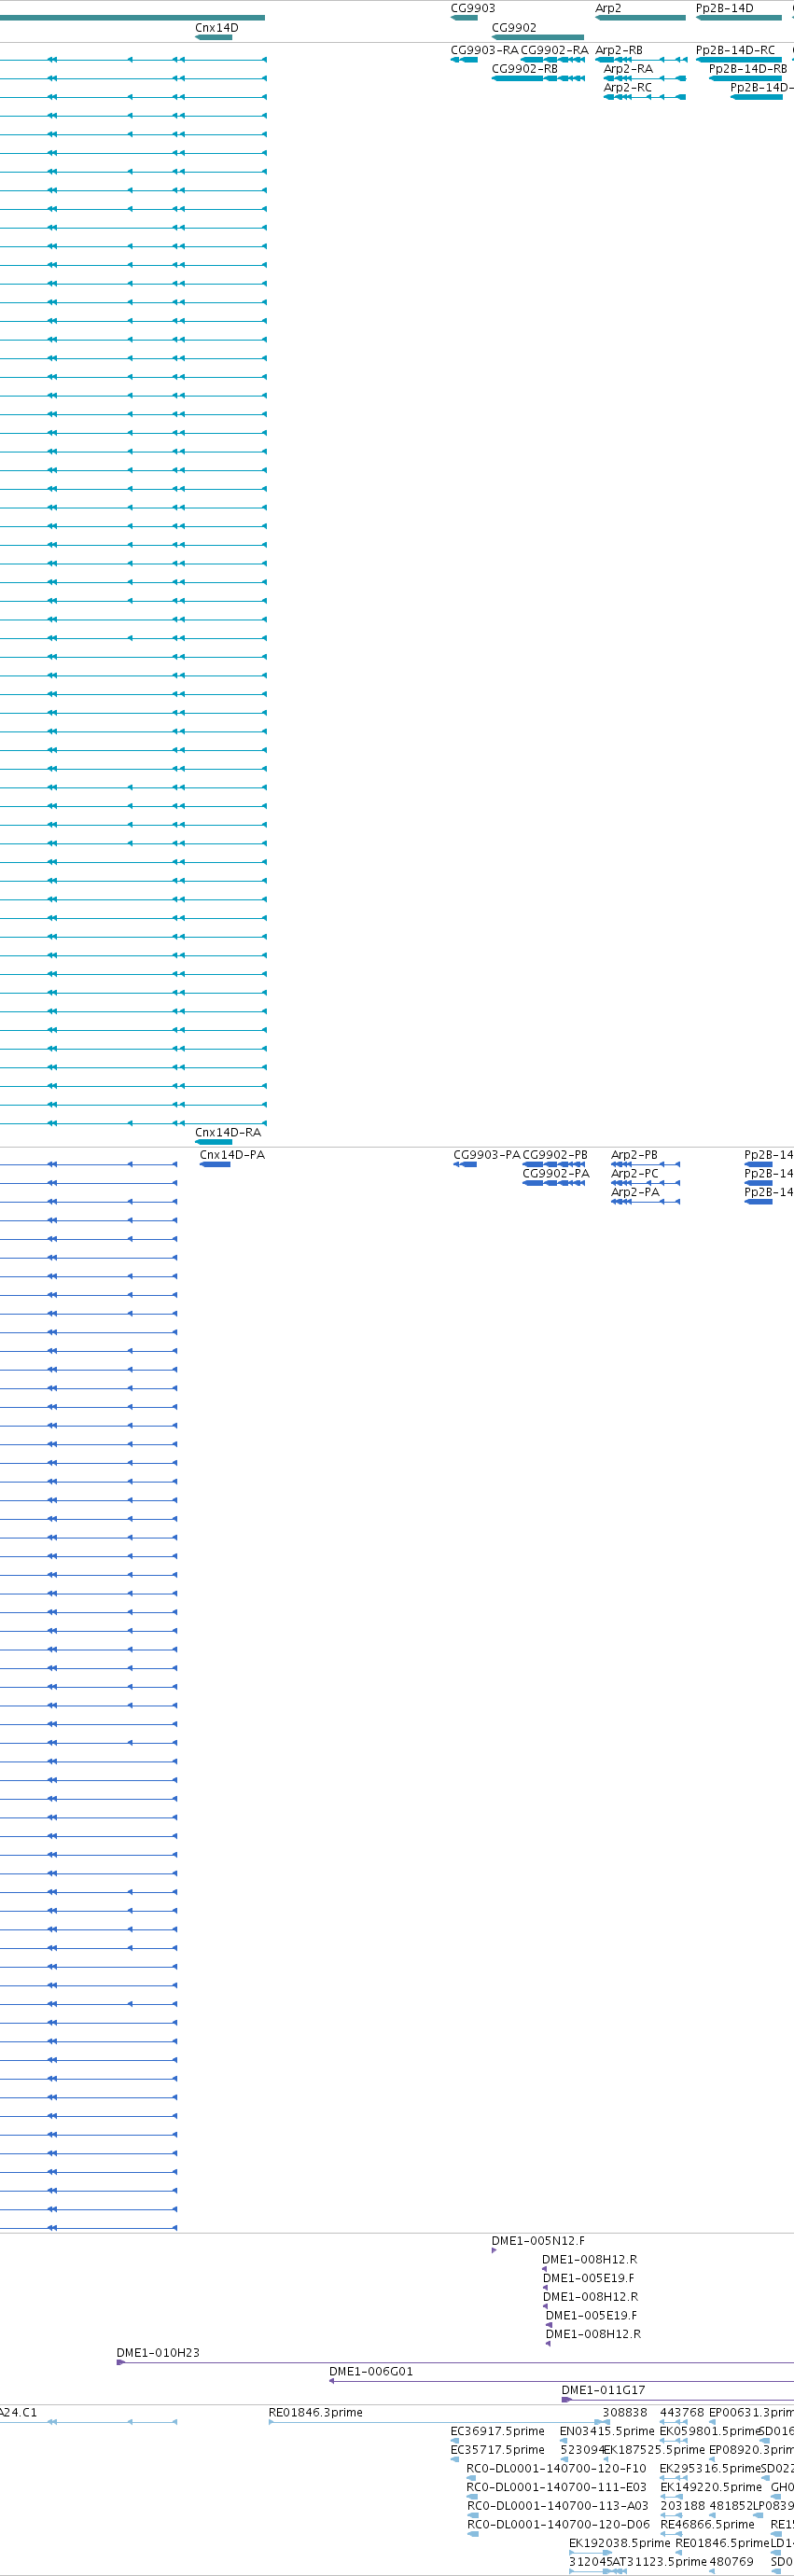
Task: Click the EK059801.5prime EST label
Action: click(710, 2432)
